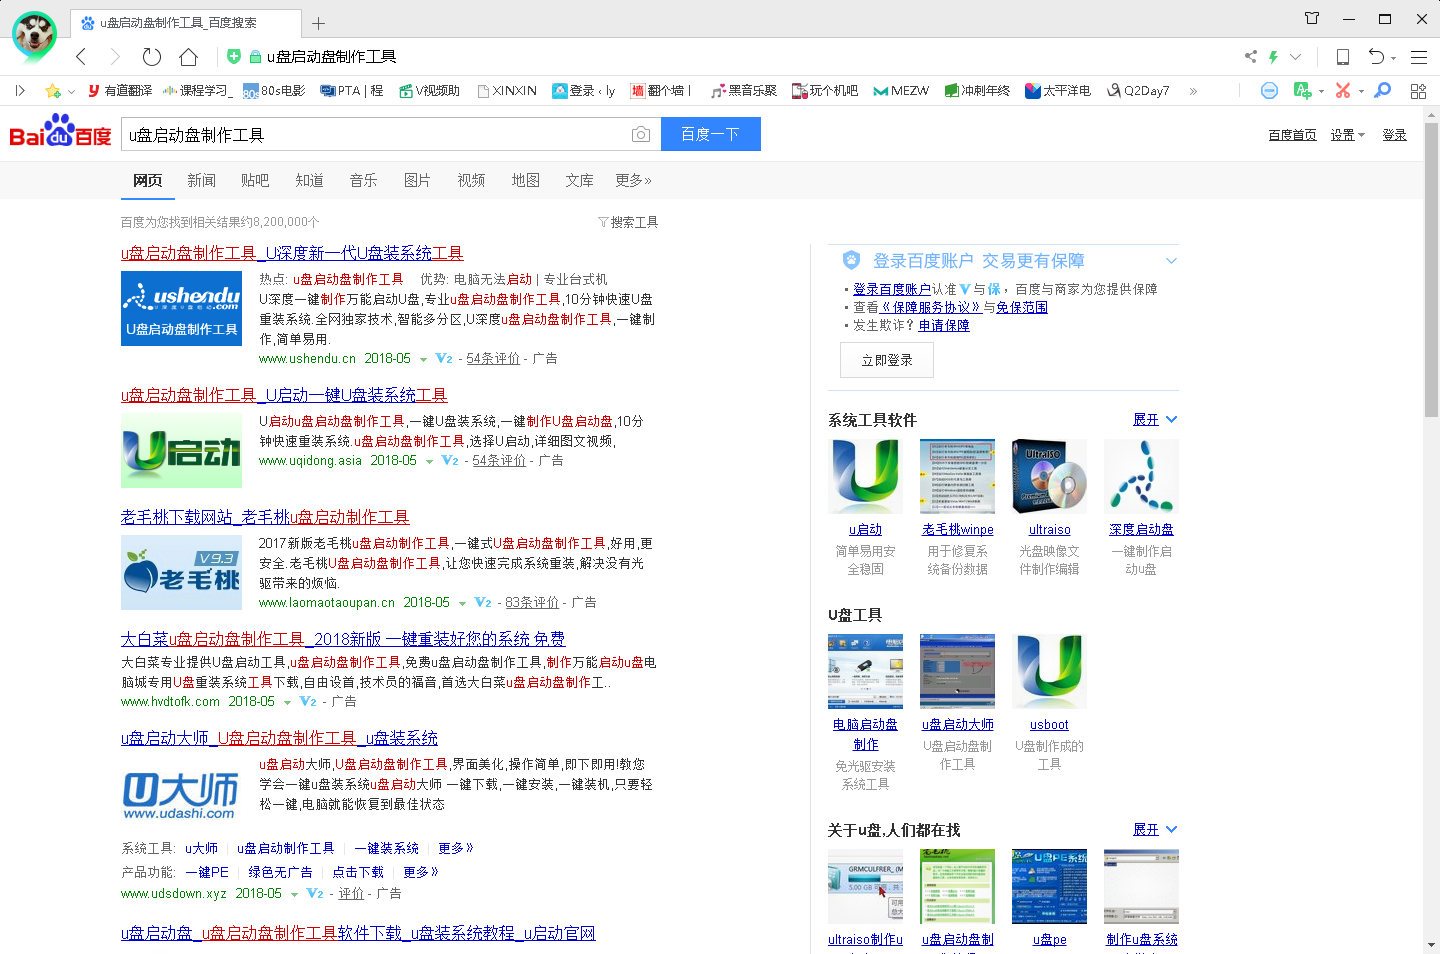Viewport: 1440px width, 954px height.
Task: Click the camera image search icon
Action: point(641,134)
